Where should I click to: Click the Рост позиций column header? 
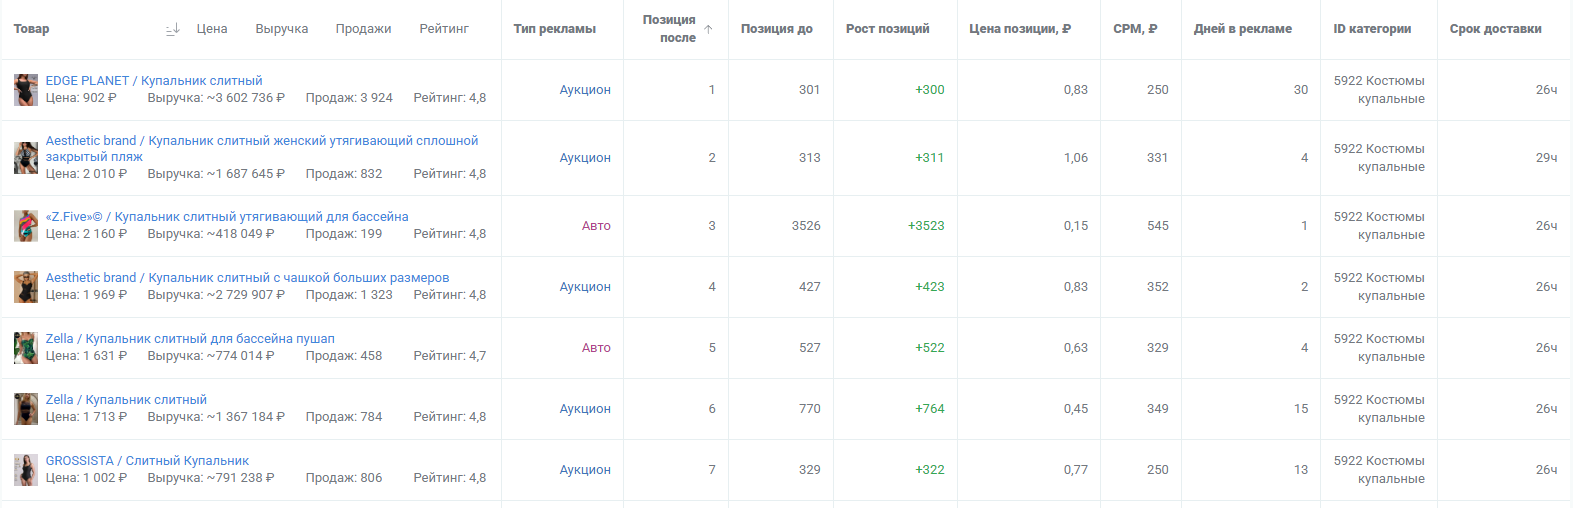(888, 29)
